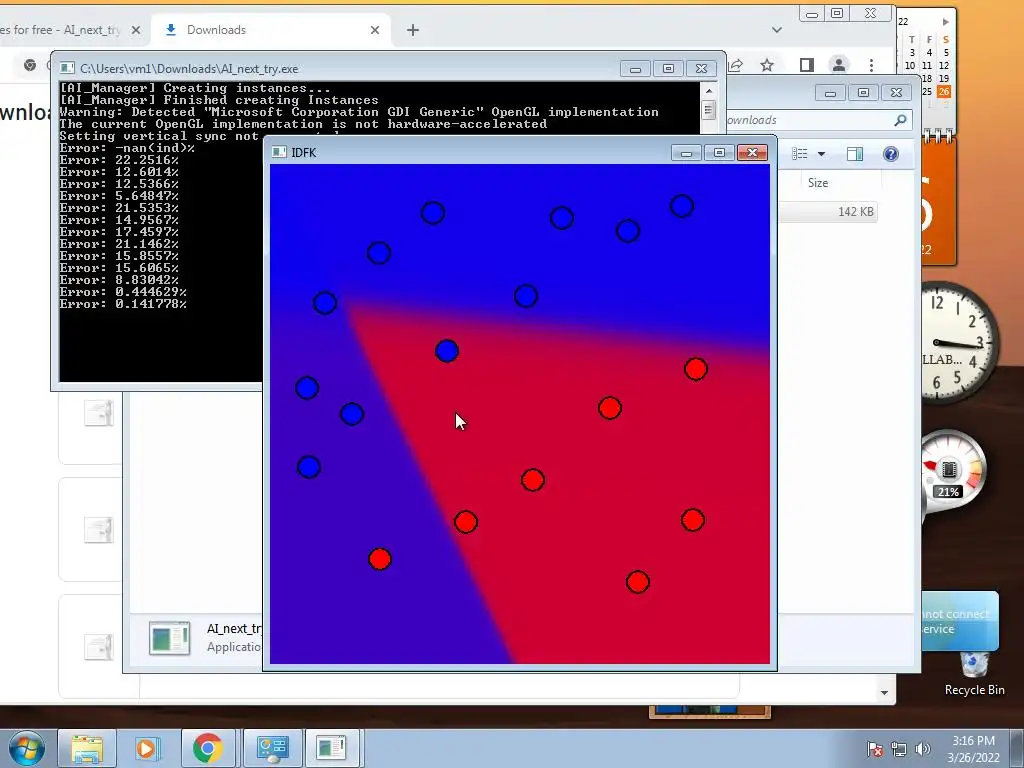The height and width of the screenshot is (768, 1024).
Task: Grab the console vertical scrollbar thumb
Action: [x=709, y=108]
